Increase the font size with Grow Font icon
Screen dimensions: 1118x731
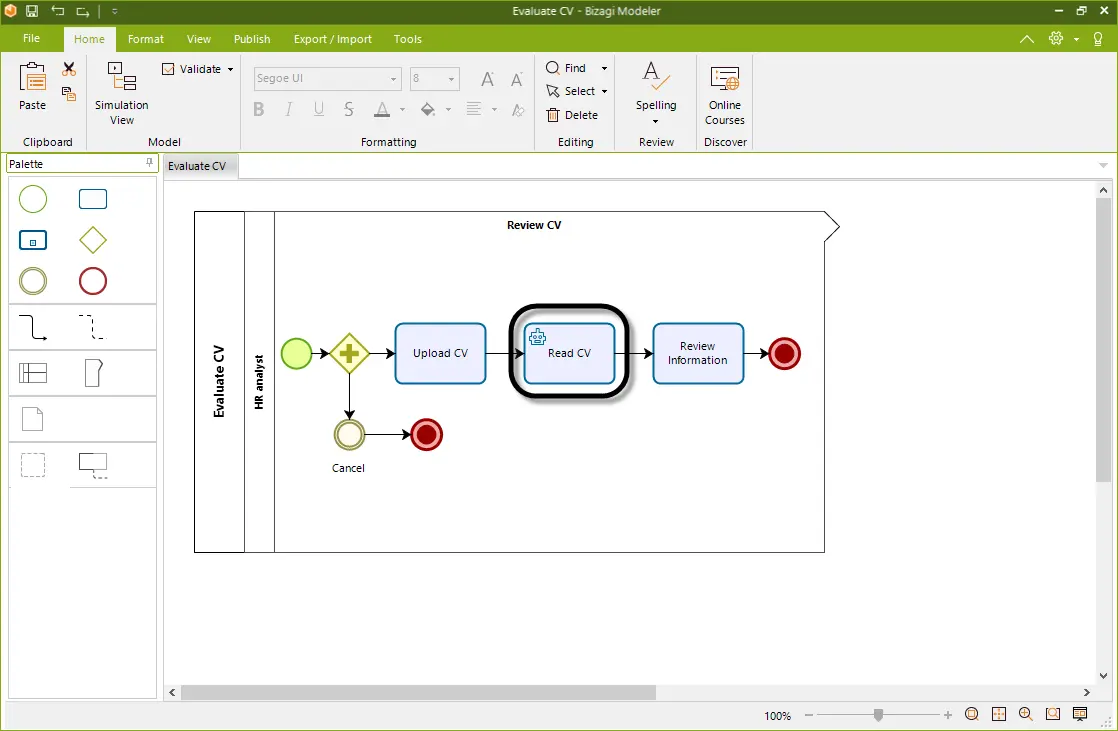point(487,78)
